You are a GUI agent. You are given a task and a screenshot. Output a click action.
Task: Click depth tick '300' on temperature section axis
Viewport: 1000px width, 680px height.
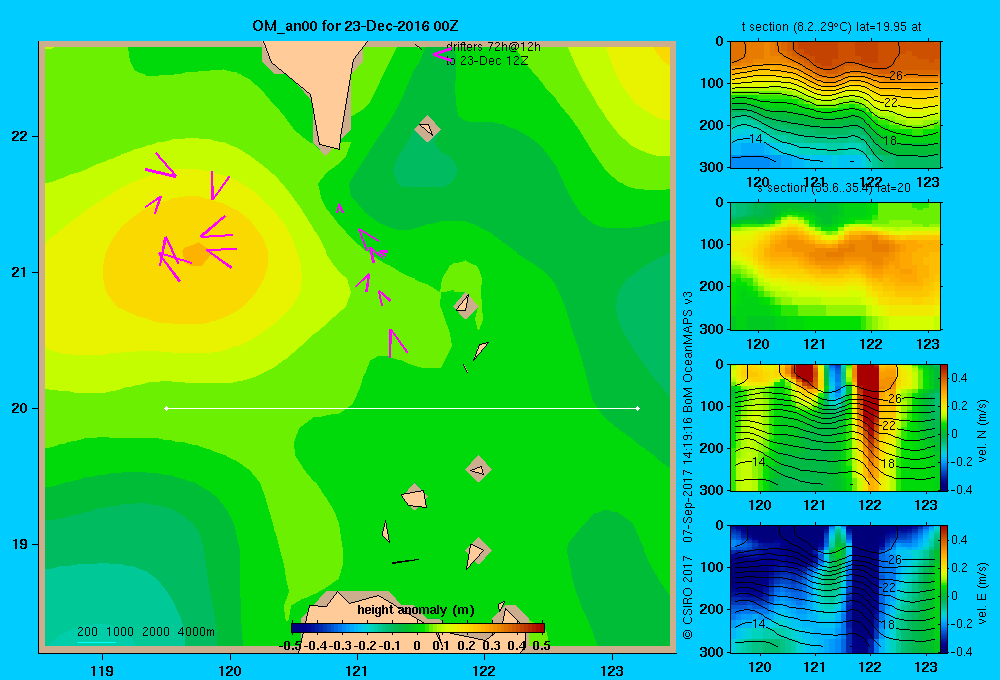coord(712,167)
